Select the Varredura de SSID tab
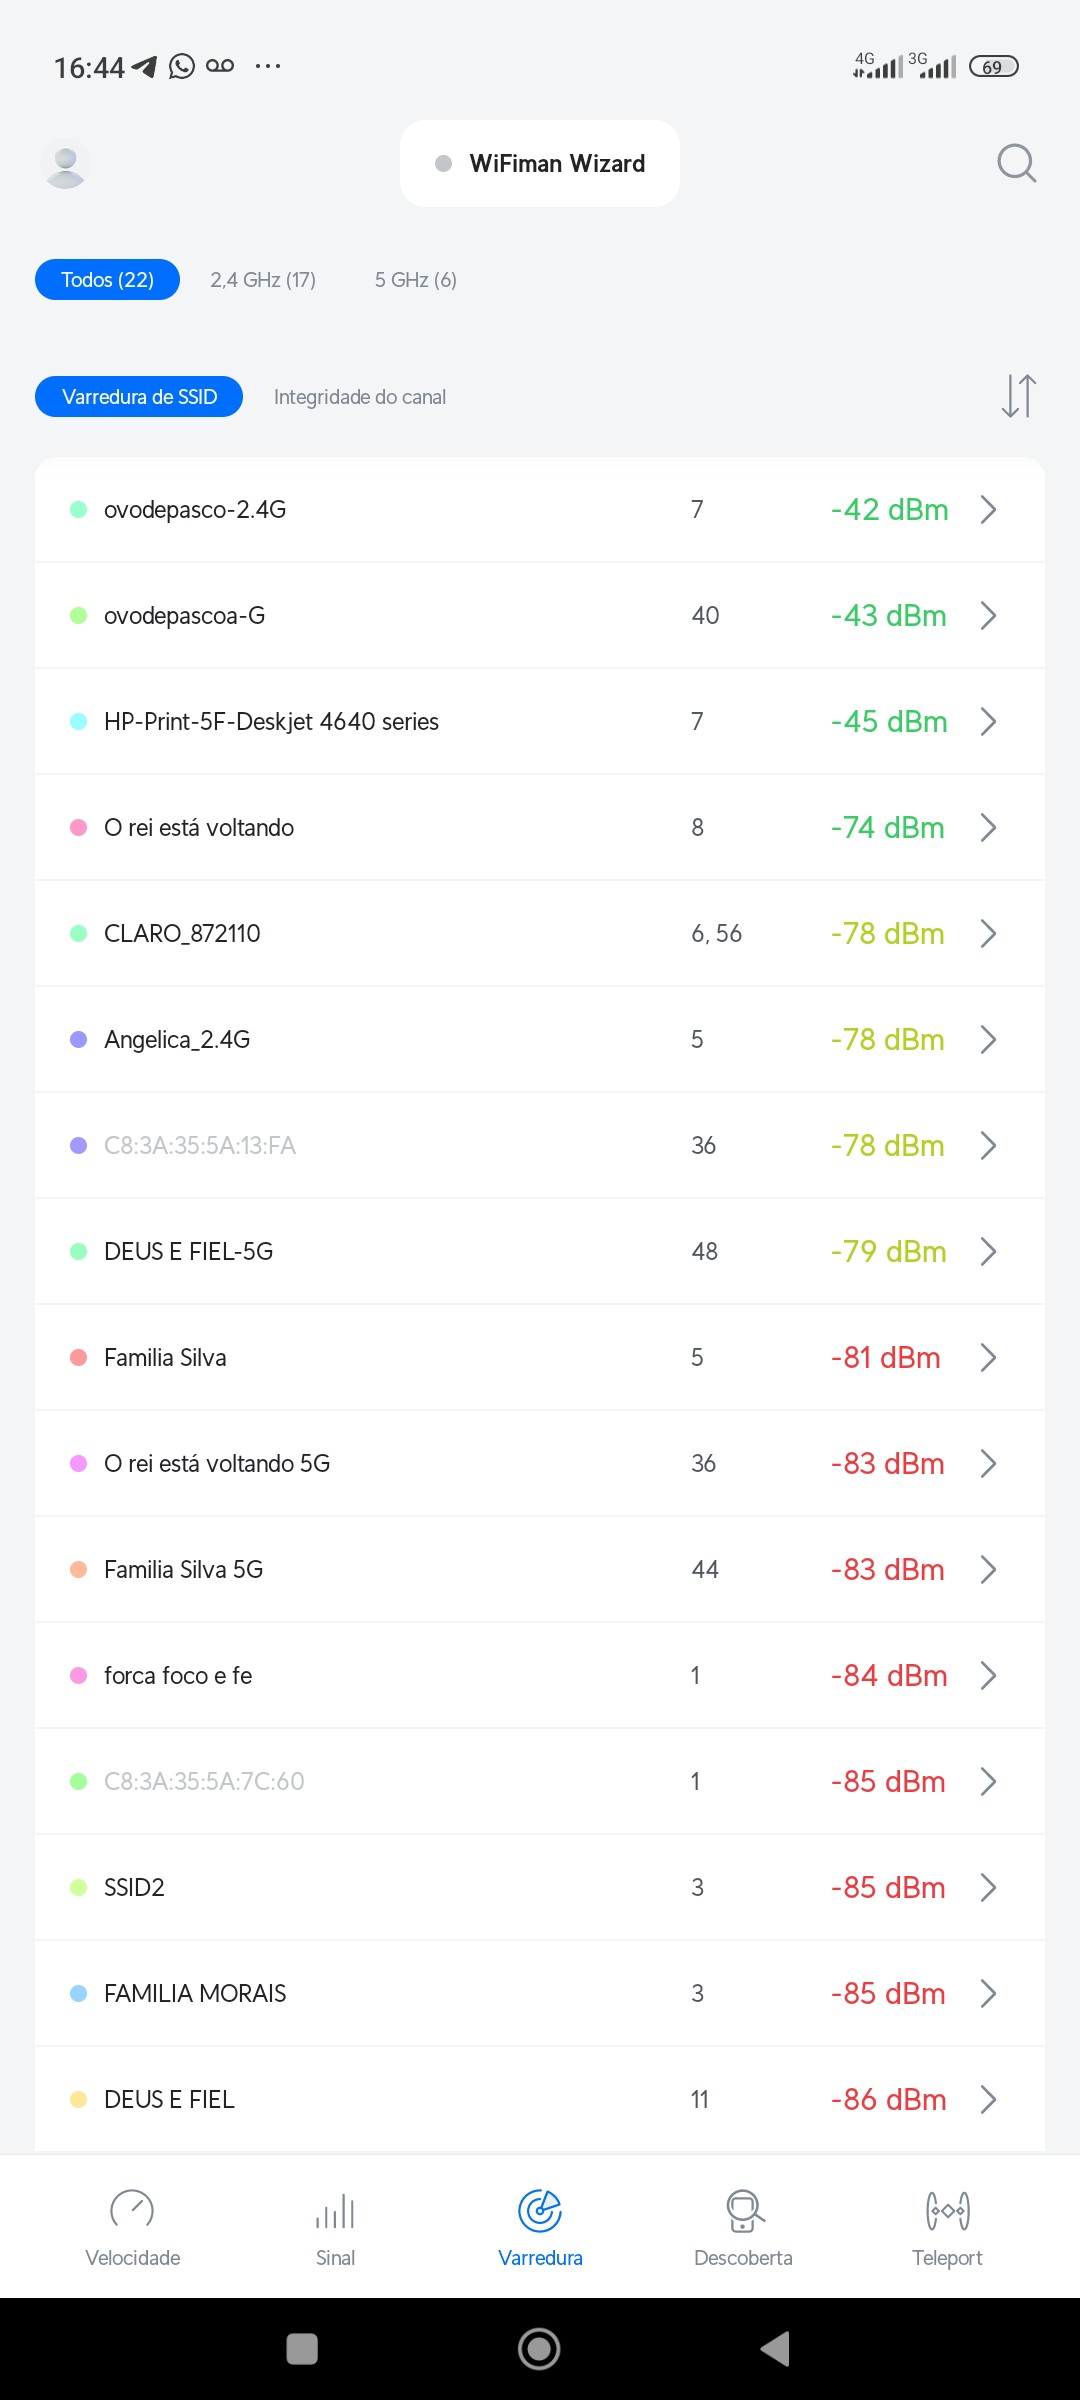 [x=139, y=397]
